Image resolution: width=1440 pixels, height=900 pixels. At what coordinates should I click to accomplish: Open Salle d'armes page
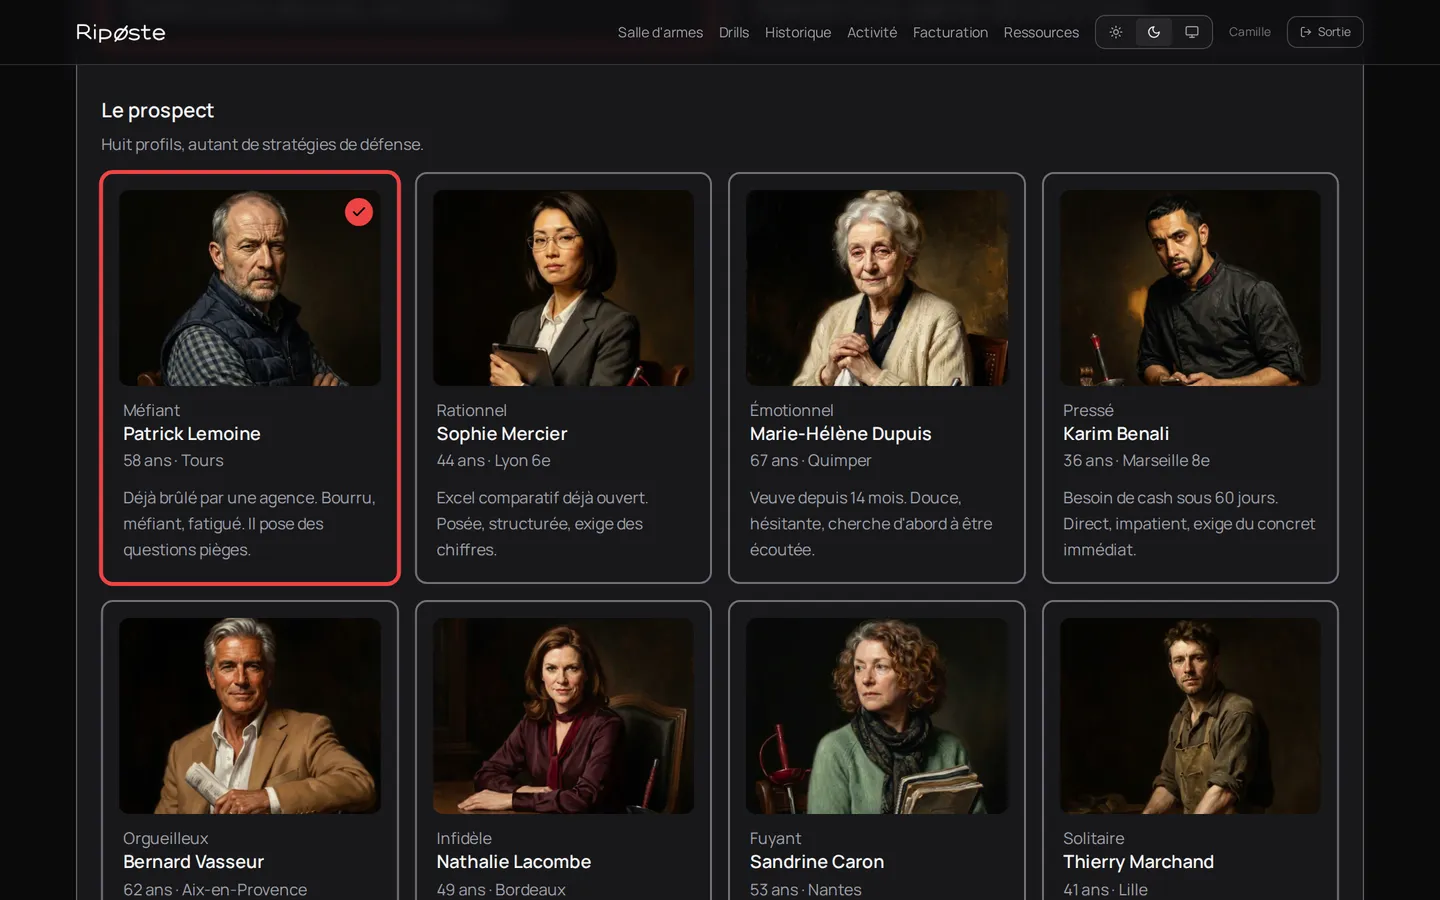pos(660,32)
